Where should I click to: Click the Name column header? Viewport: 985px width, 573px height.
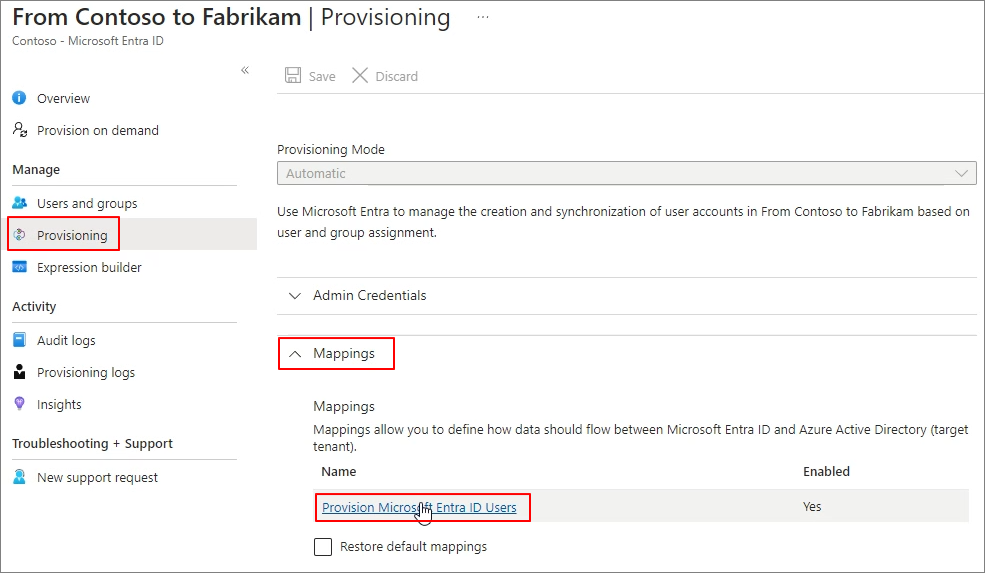(339, 472)
